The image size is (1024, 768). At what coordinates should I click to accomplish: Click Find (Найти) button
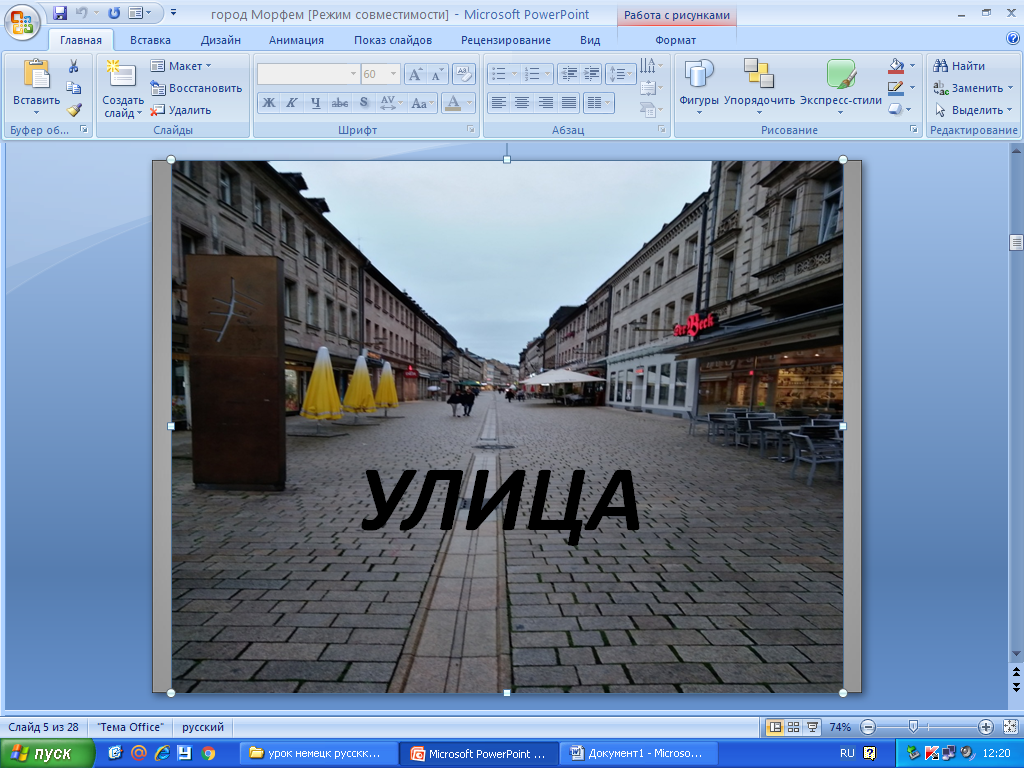pos(959,66)
